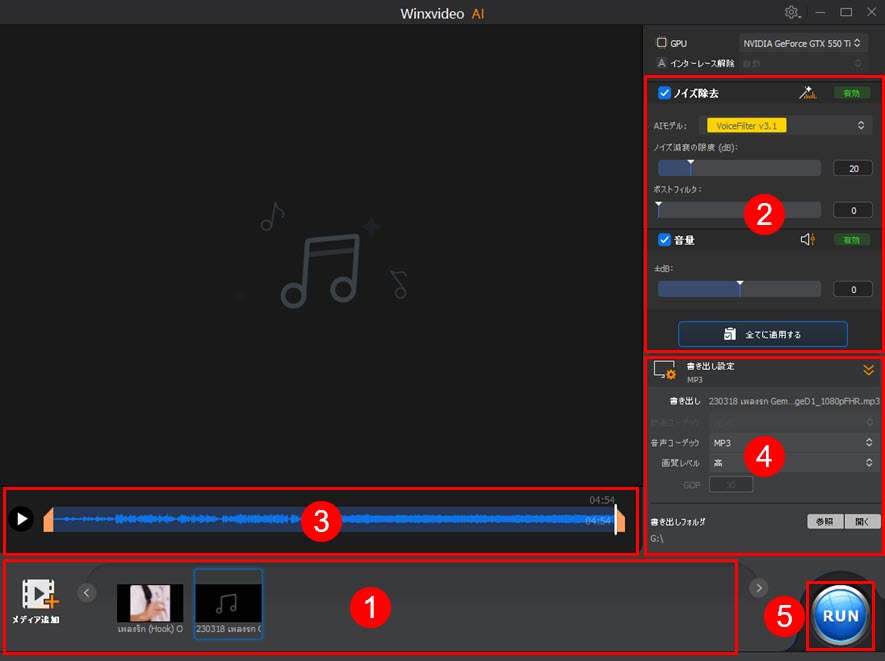Open the インターレース解除 dropdown

802,63
